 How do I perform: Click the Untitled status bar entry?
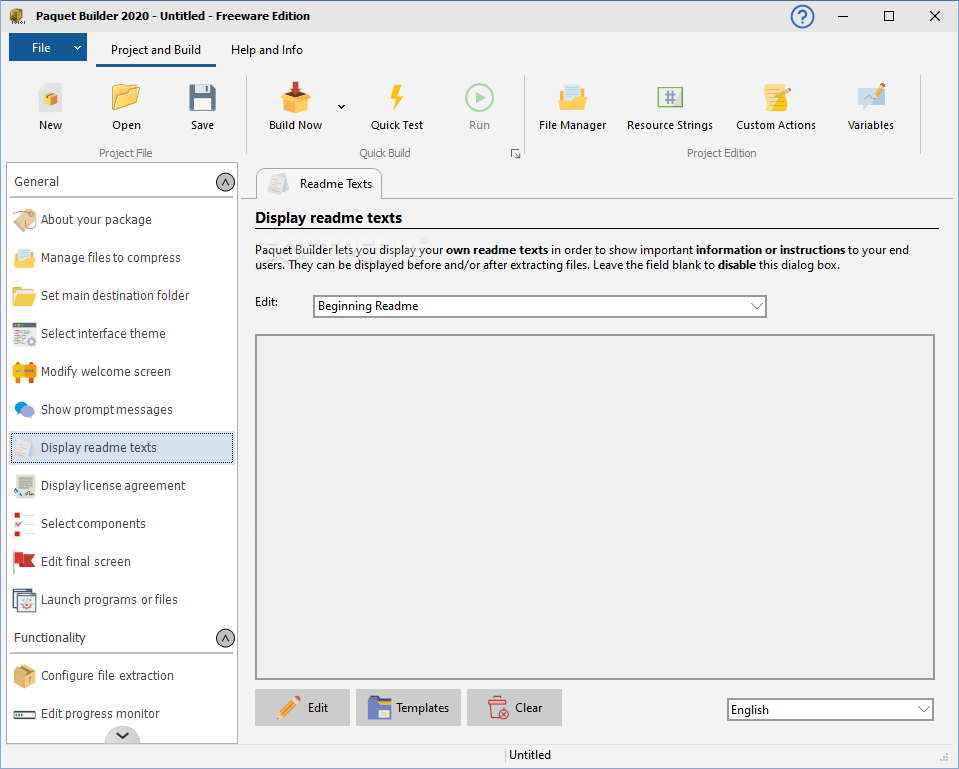pos(530,755)
